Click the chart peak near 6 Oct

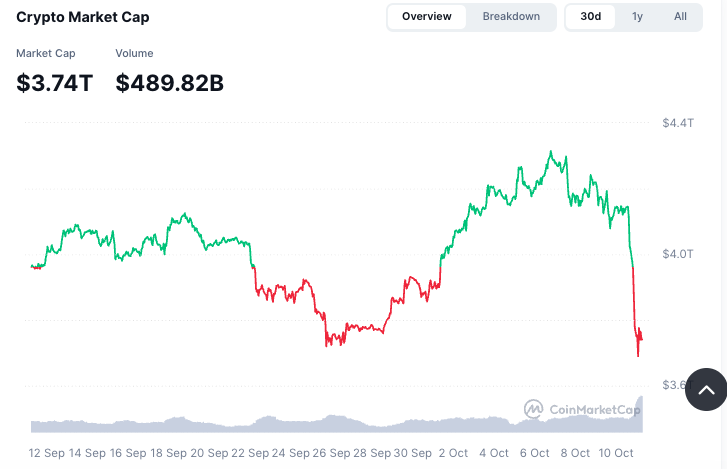click(x=550, y=152)
